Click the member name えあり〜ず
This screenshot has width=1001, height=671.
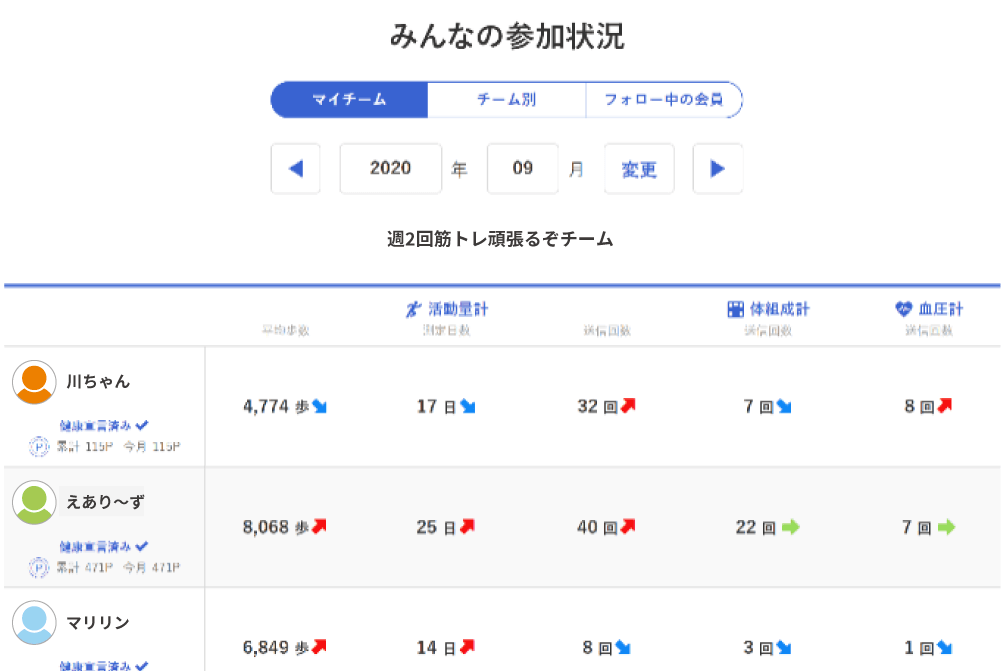point(105,502)
